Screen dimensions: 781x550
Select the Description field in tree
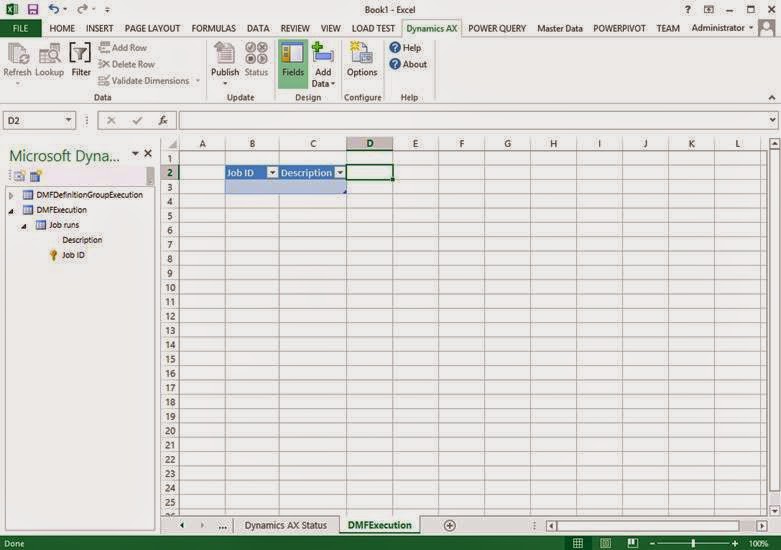tap(82, 240)
